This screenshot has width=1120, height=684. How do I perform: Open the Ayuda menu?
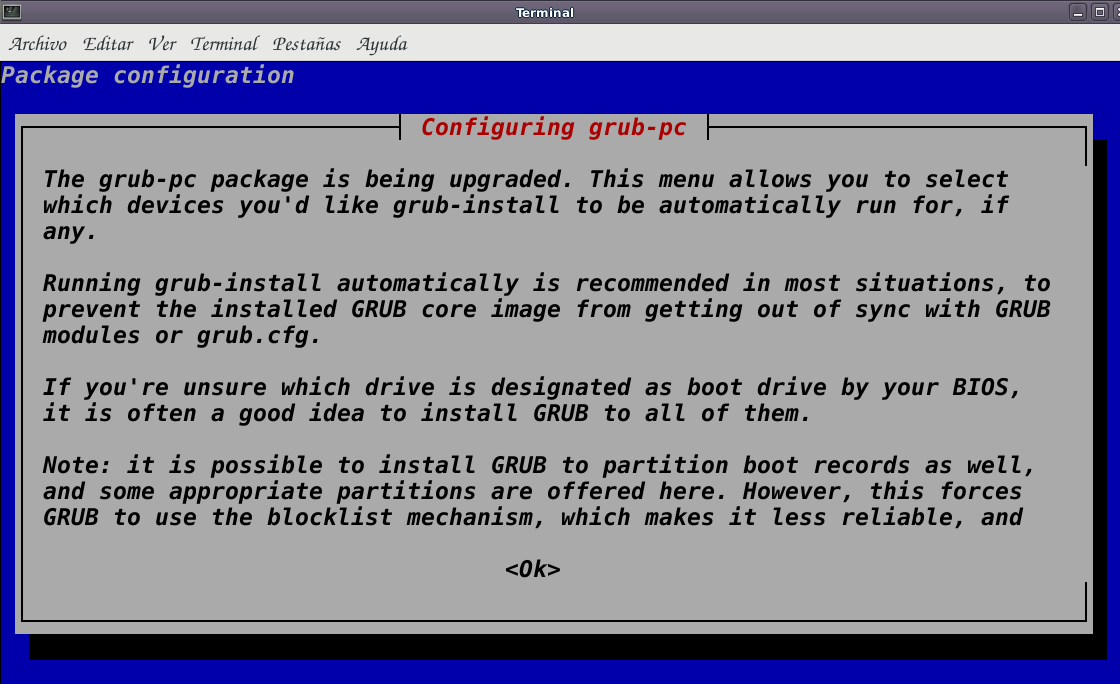point(382,45)
